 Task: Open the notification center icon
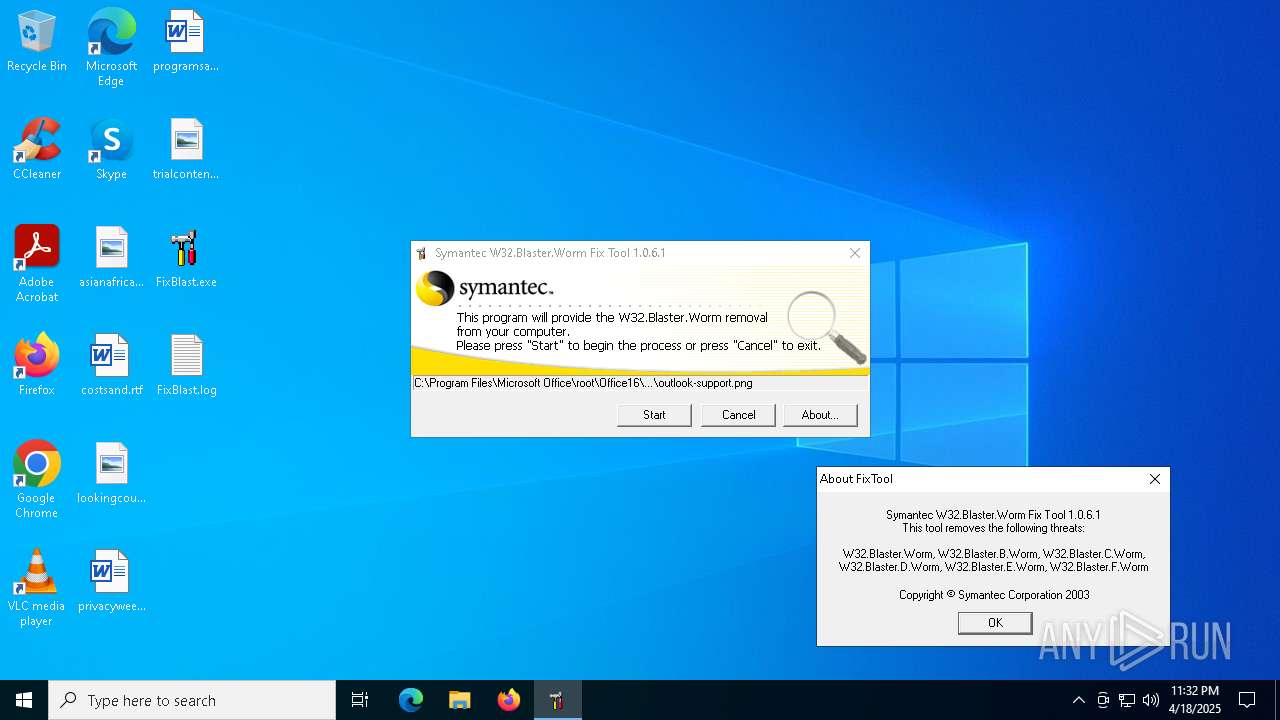click(x=1247, y=700)
